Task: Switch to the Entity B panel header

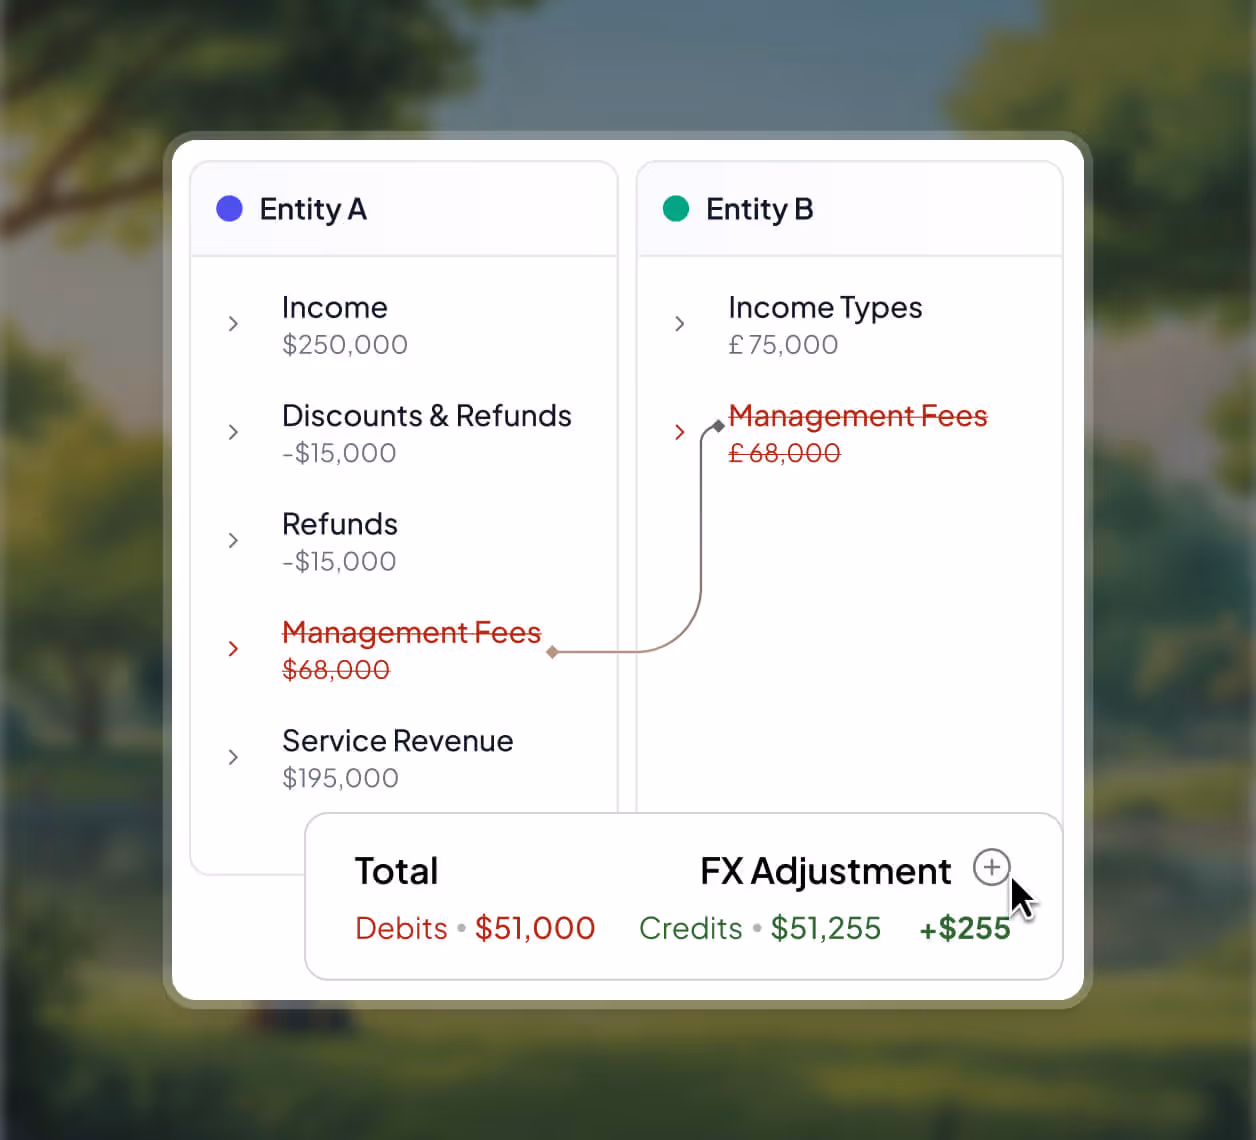Action: [760, 209]
